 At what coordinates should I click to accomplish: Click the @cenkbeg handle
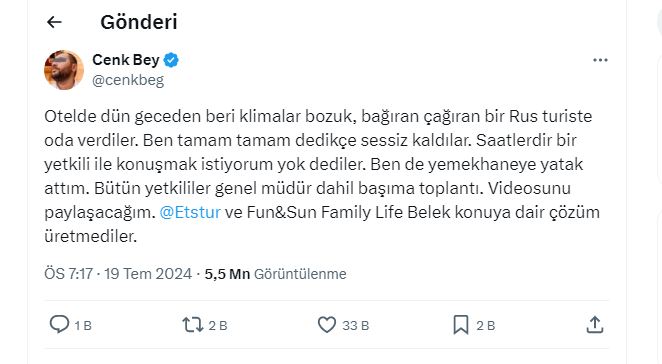coord(128,80)
